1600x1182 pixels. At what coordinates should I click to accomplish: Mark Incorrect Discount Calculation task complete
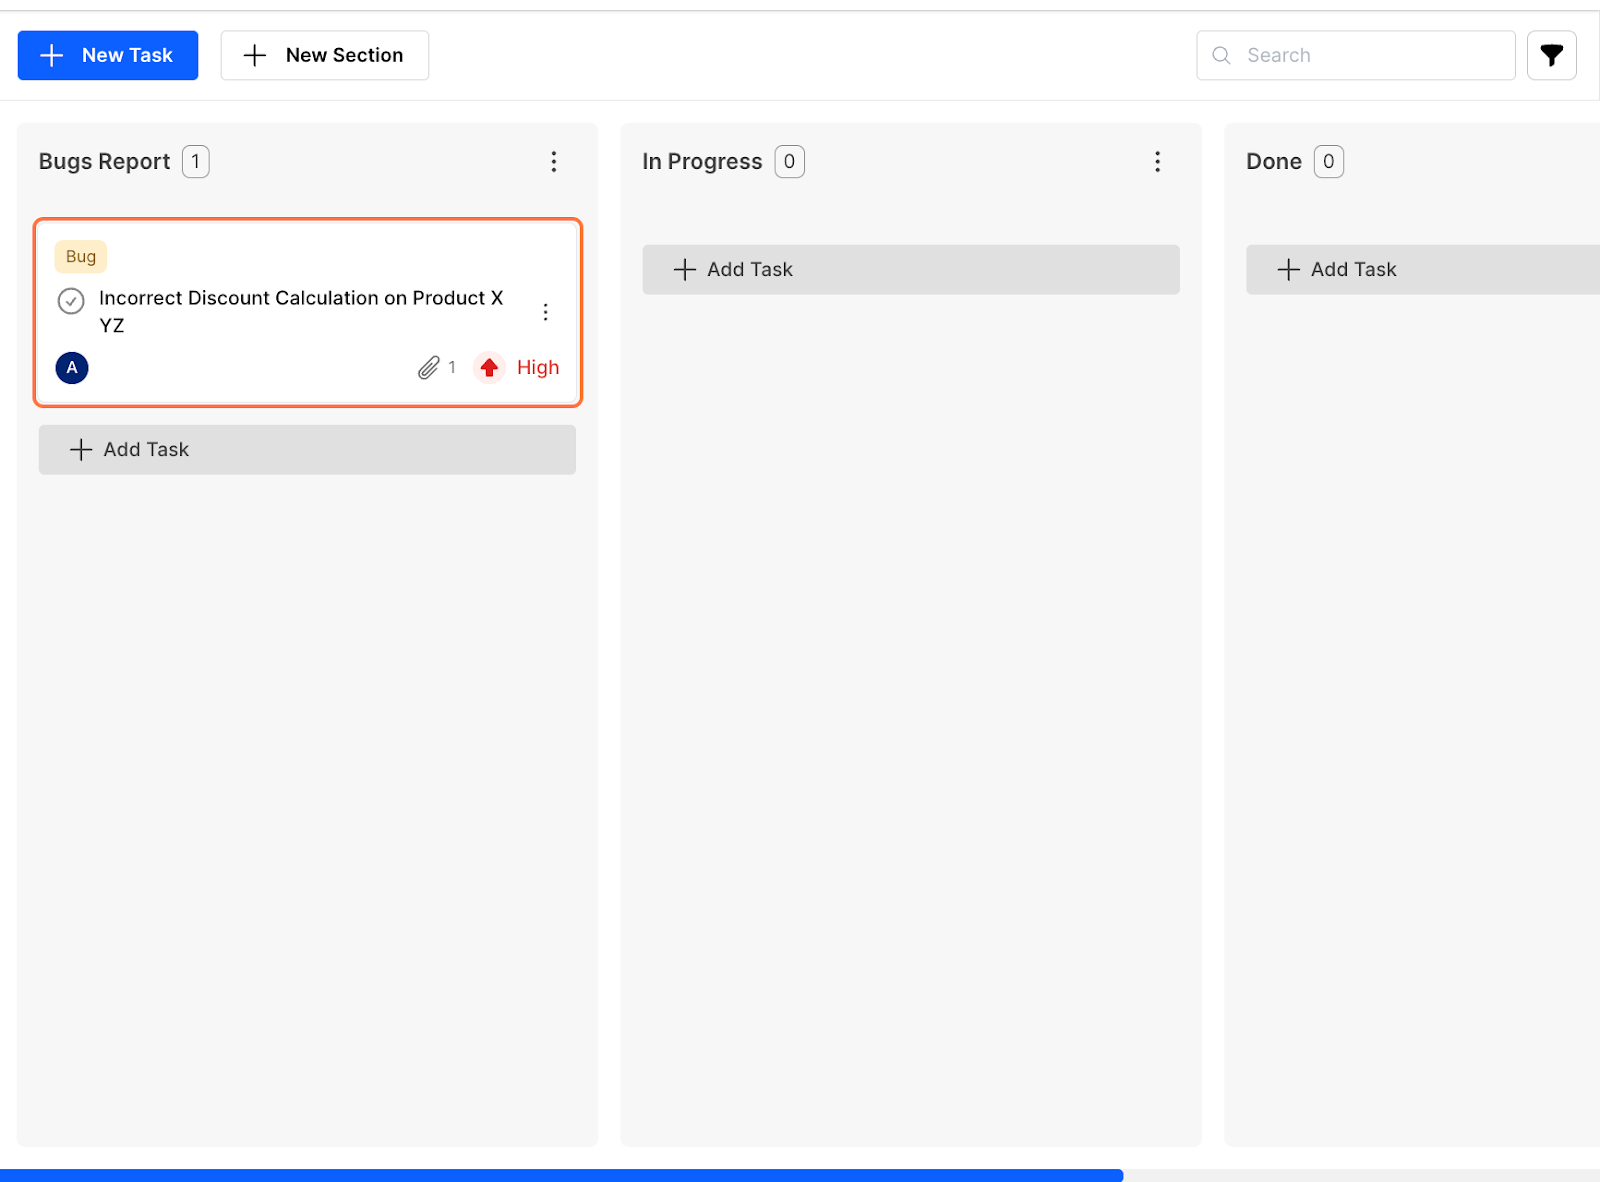(71, 300)
